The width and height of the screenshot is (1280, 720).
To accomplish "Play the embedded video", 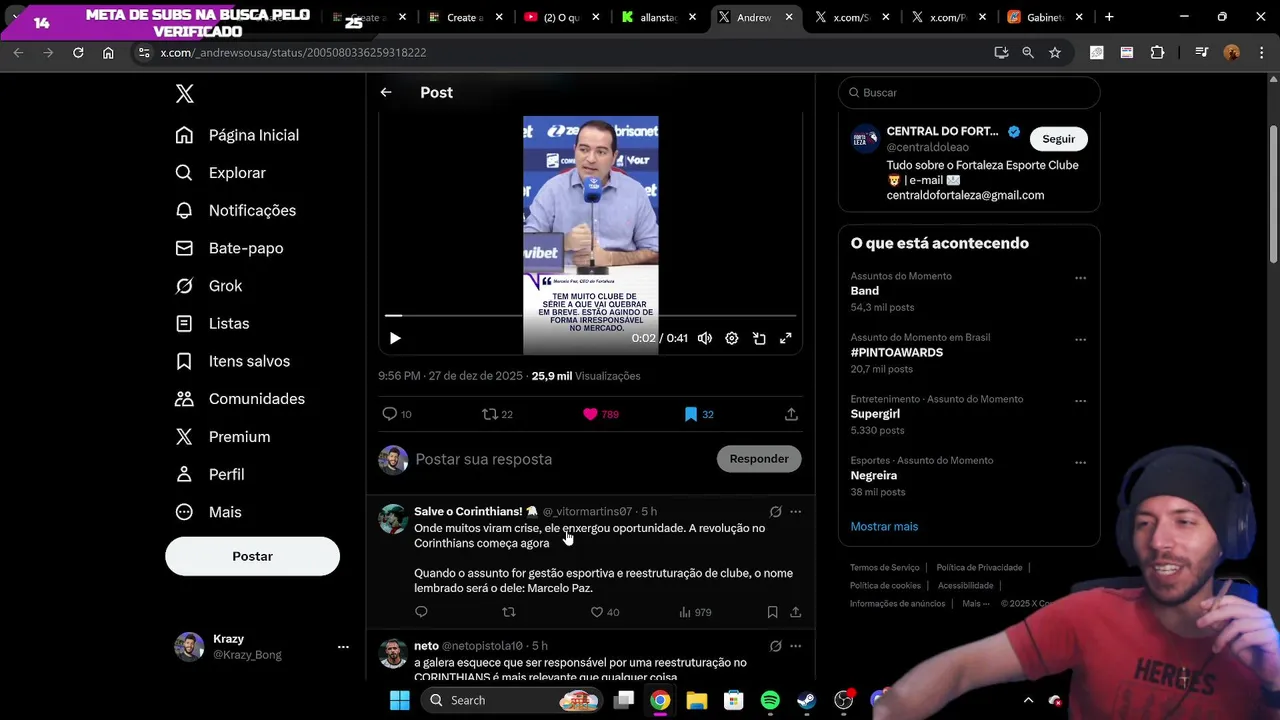I will pyautogui.click(x=395, y=338).
